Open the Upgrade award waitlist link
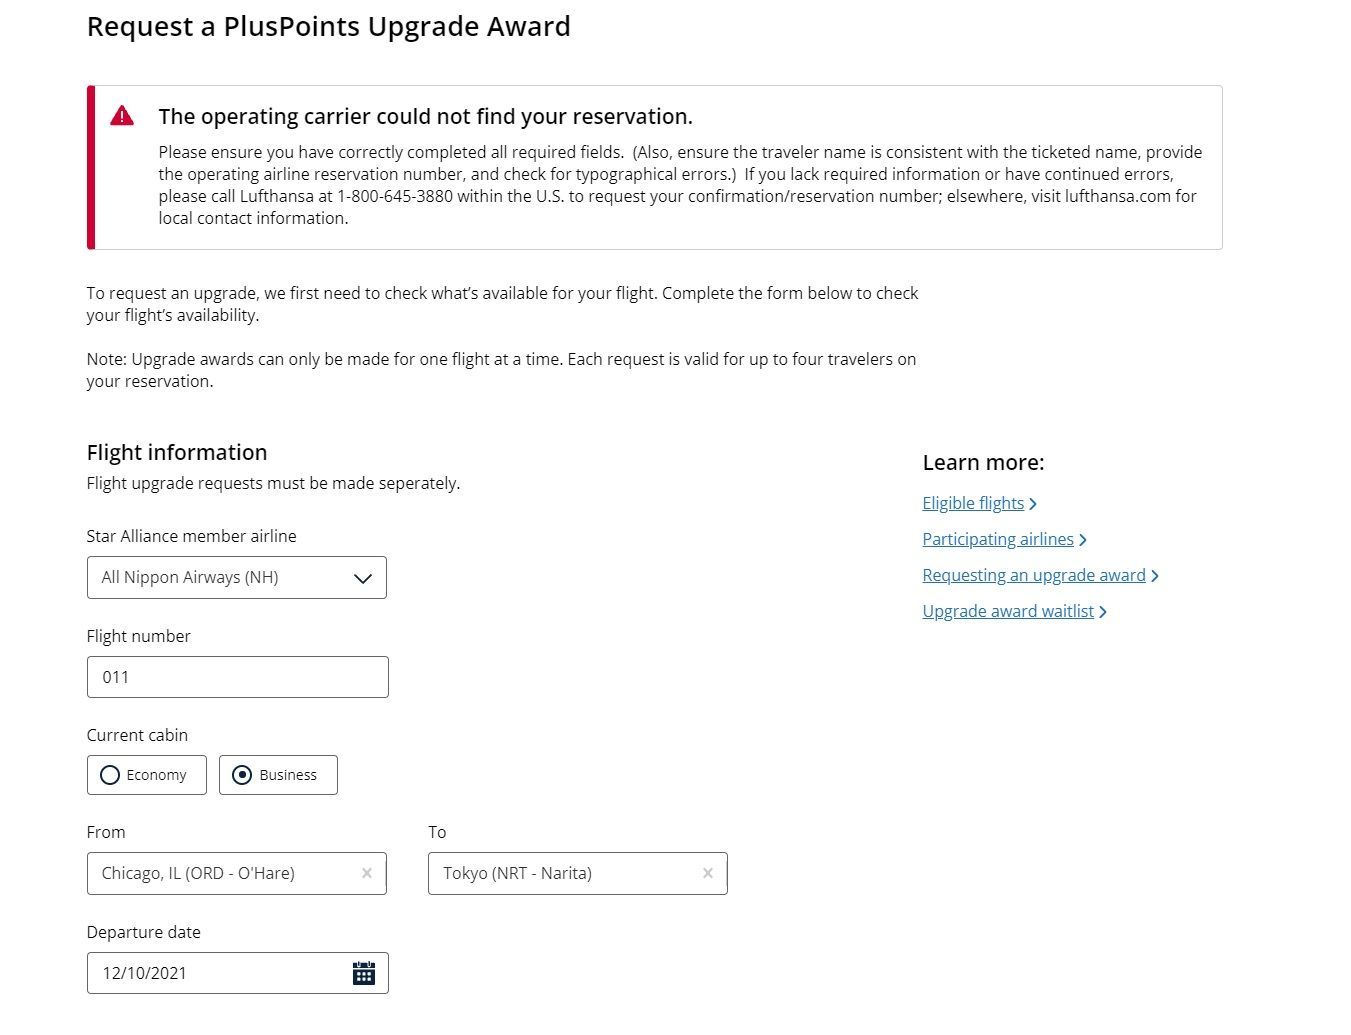This screenshot has width=1351, height=1035. pyautogui.click(x=1008, y=611)
